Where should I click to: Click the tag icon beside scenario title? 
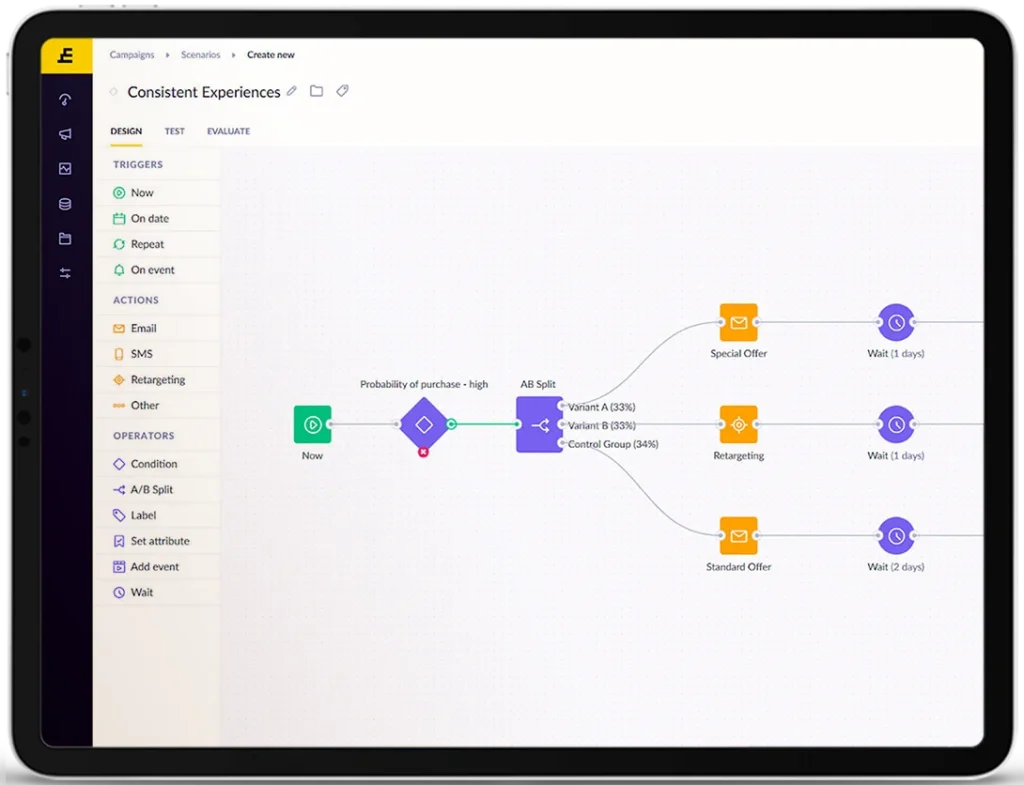tap(342, 91)
